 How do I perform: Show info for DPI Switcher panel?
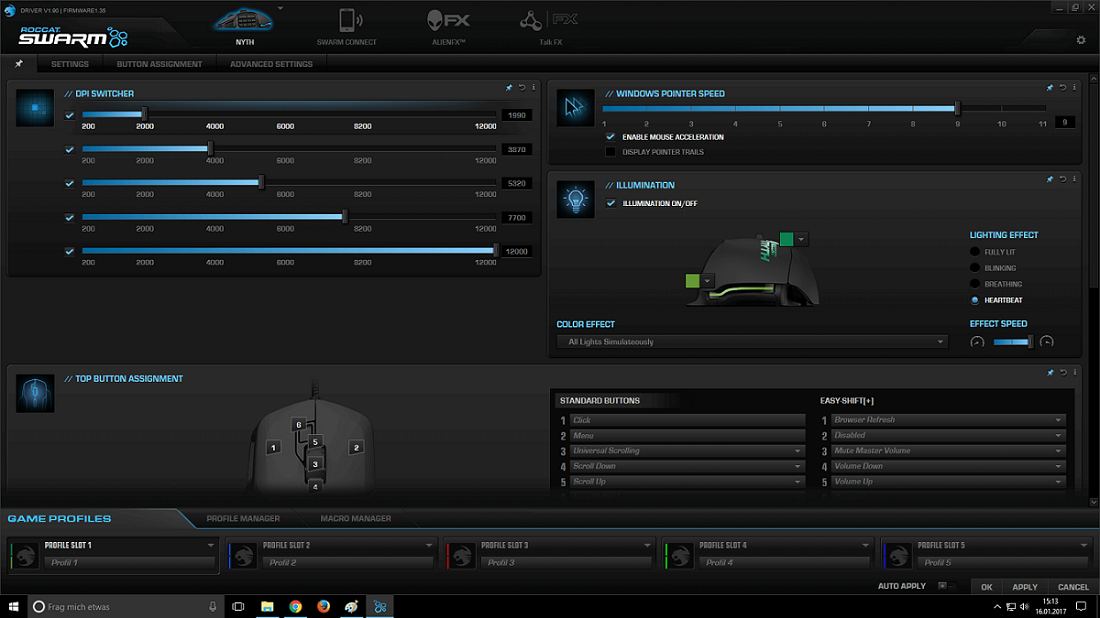click(x=533, y=88)
